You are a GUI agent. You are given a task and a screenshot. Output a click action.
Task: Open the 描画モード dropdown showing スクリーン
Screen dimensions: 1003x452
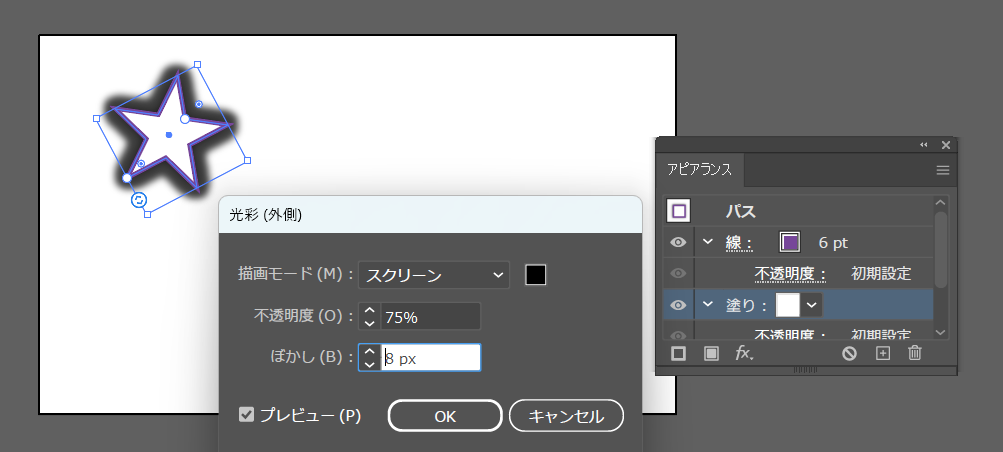pyautogui.click(x=434, y=275)
